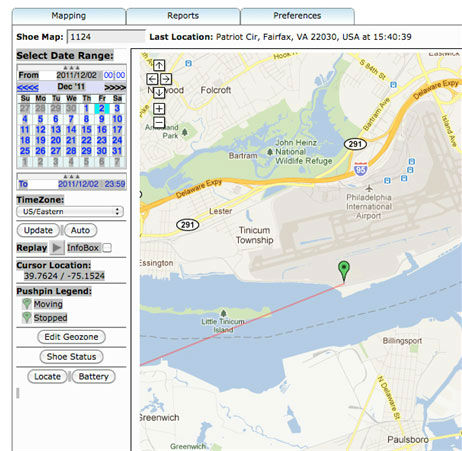The width and height of the screenshot is (462, 451).
Task: Zoom out the map with the minus icon
Action: [159, 122]
